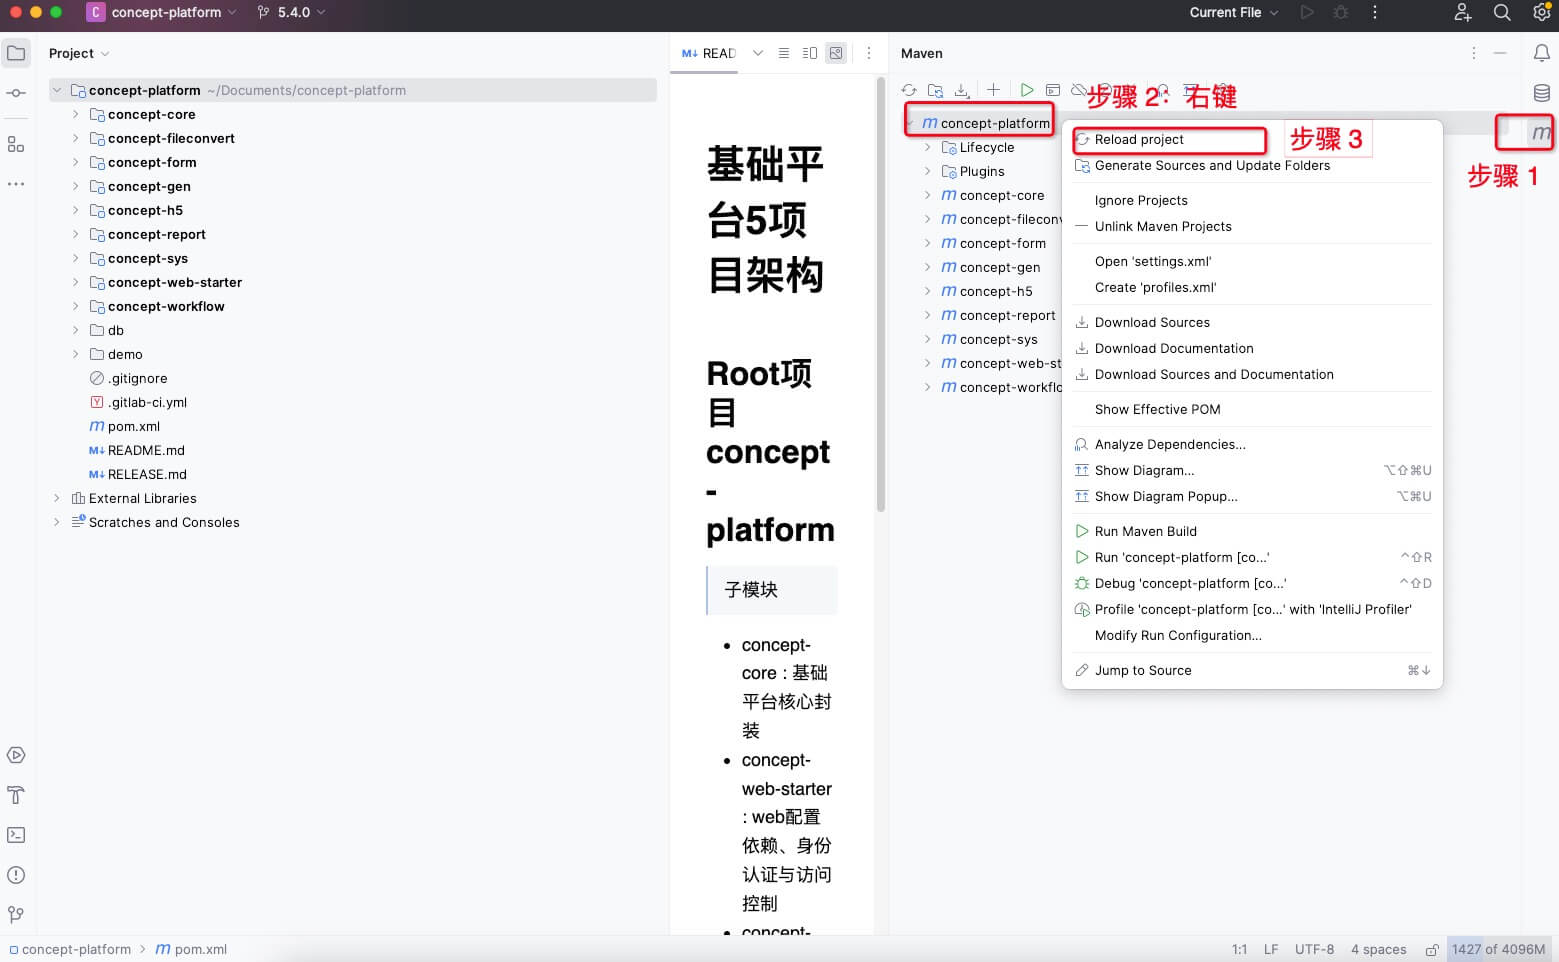Viewport: 1559px width, 962px height.
Task: Open IDE settings gear icon
Action: pyautogui.click(x=1541, y=12)
